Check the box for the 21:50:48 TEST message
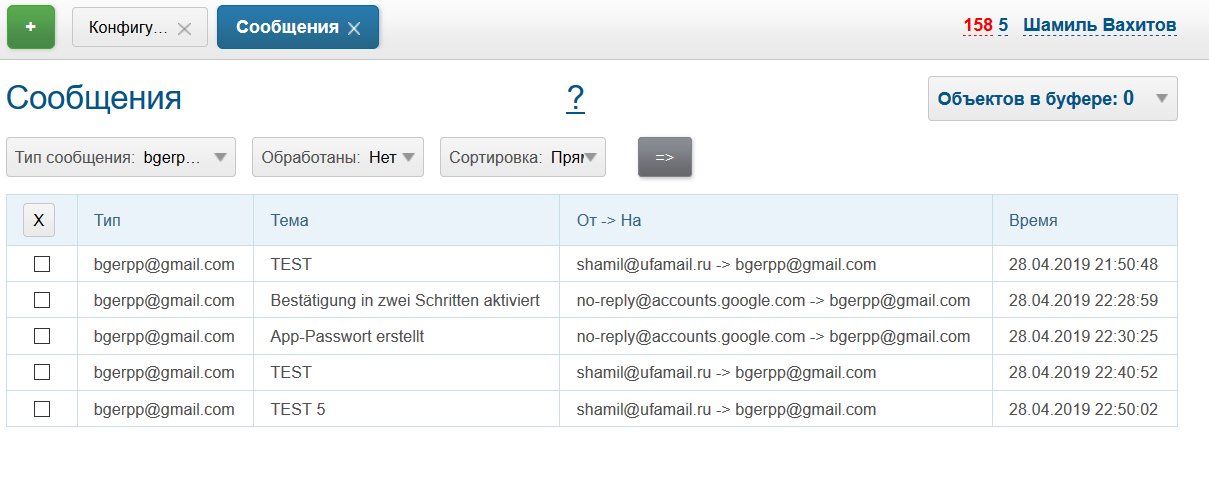This screenshot has height=491, width=1209. pos(42,265)
